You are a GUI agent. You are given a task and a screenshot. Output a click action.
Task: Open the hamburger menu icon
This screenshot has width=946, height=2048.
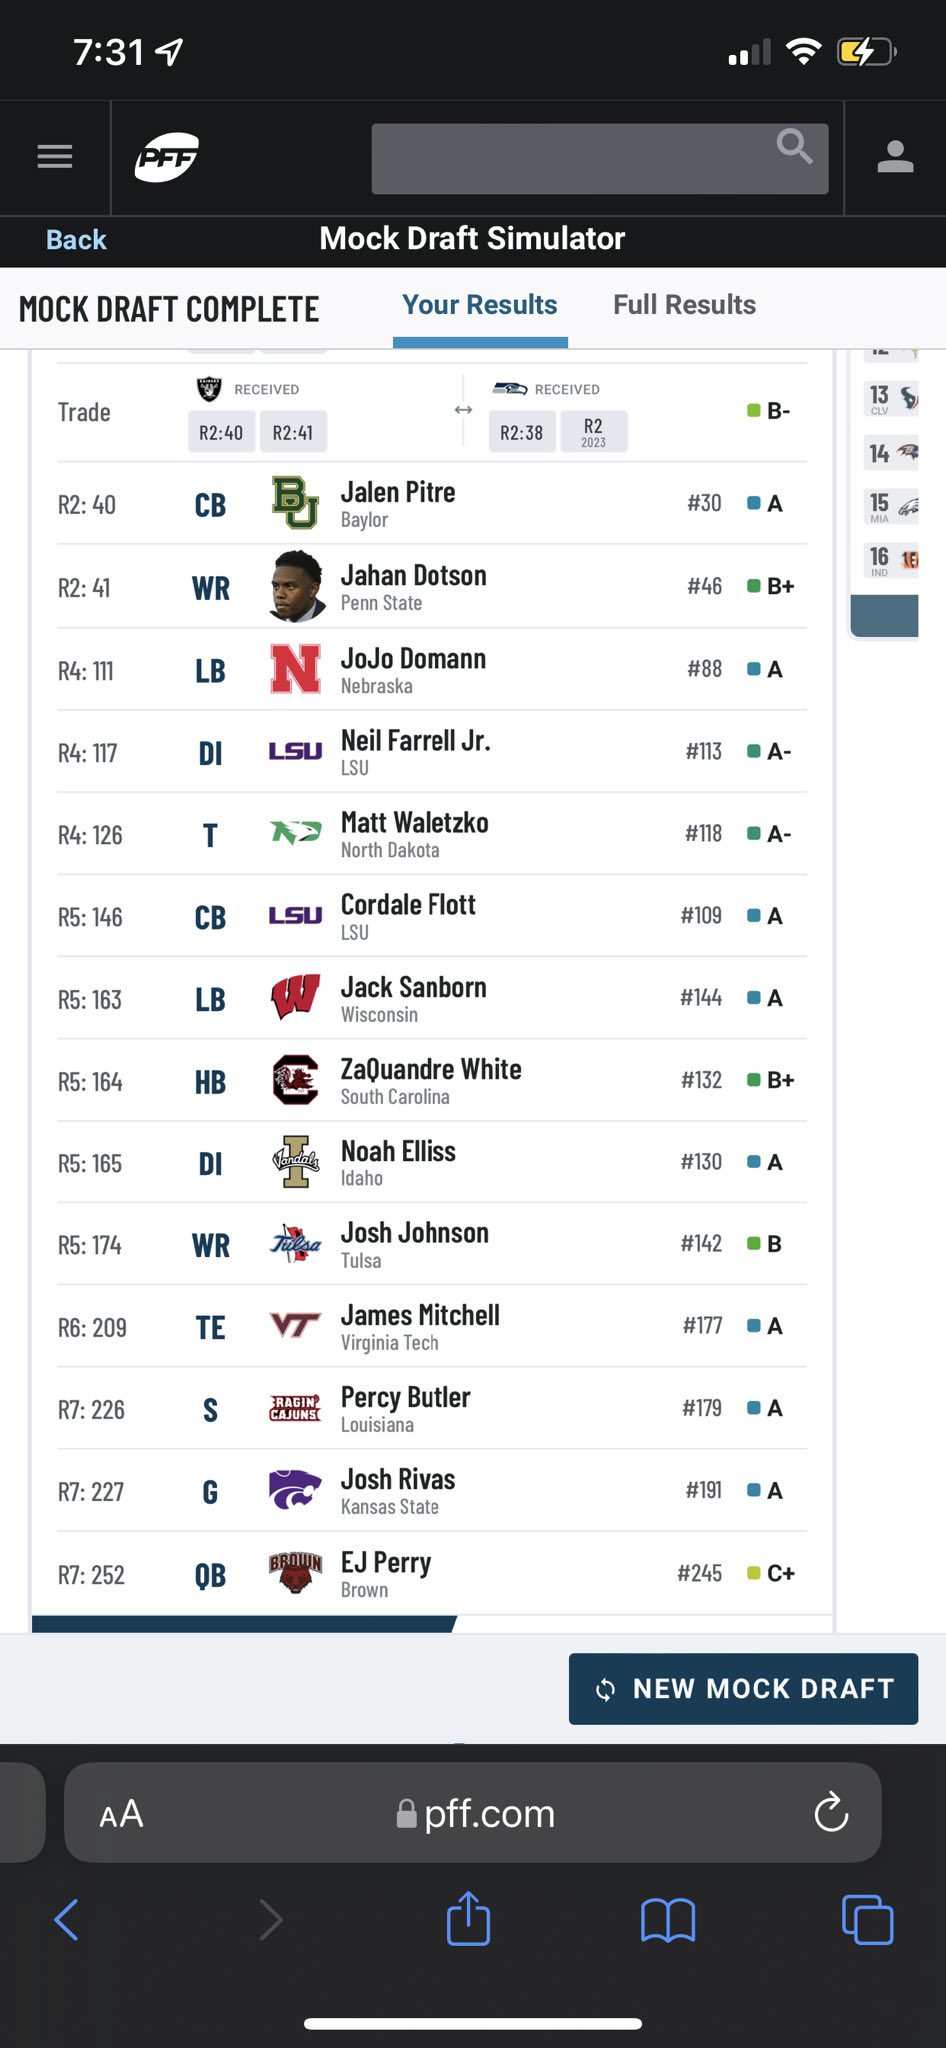coord(55,157)
